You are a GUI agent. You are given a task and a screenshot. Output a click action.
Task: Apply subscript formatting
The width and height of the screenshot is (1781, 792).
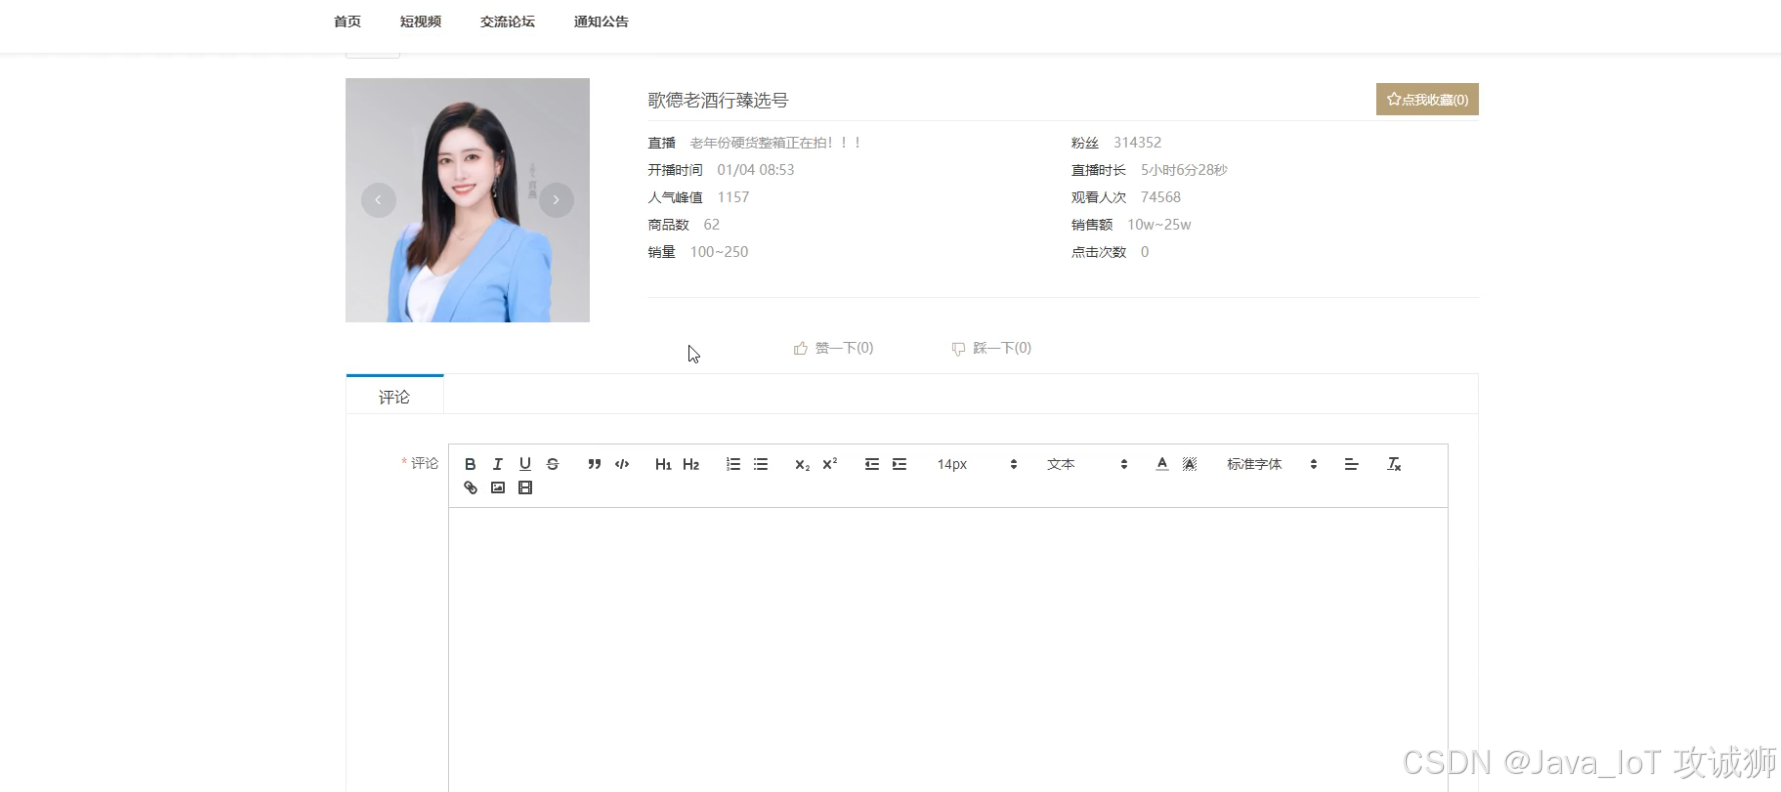(x=802, y=464)
